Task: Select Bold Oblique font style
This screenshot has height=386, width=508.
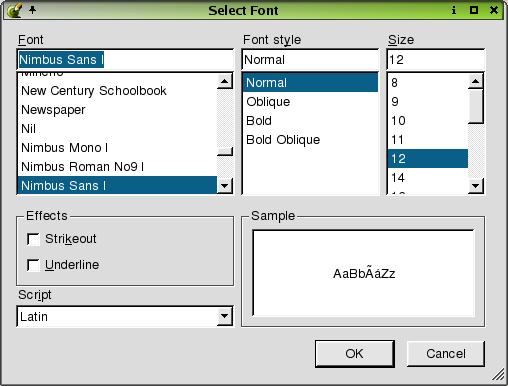Action: pos(283,140)
